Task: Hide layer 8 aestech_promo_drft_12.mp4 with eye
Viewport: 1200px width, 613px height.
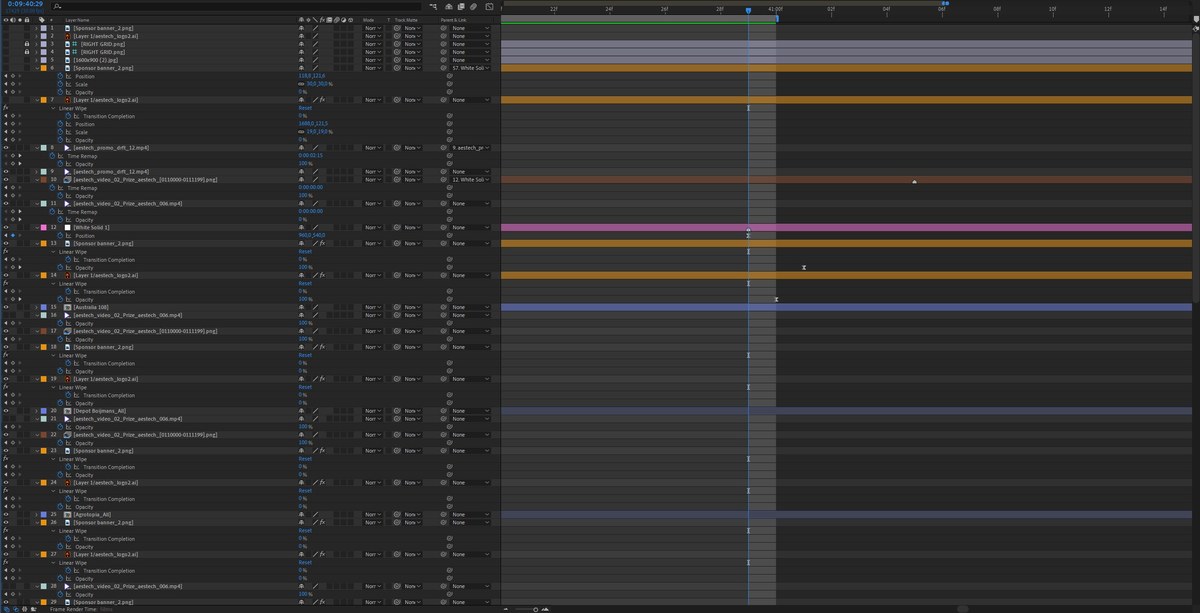Action: (x=6, y=148)
